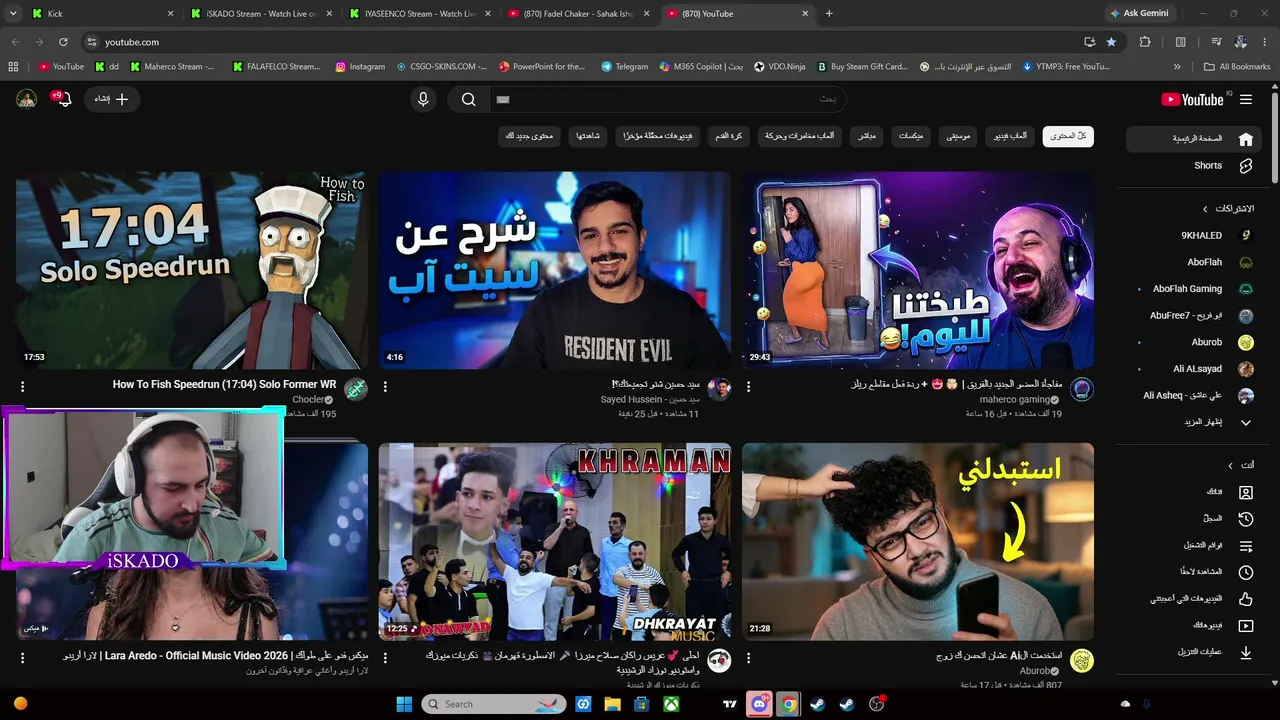Image resolution: width=1280 pixels, height=720 pixels.
Task: Click the Windows Start button
Action: [404, 704]
